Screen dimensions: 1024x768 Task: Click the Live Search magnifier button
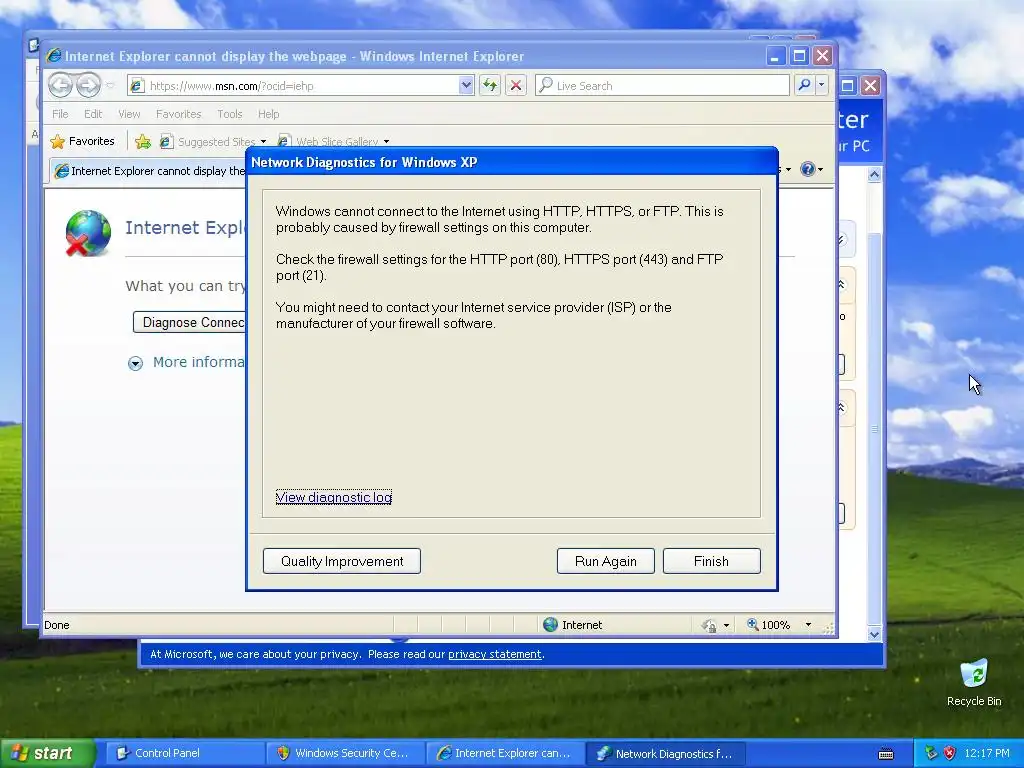click(805, 85)
